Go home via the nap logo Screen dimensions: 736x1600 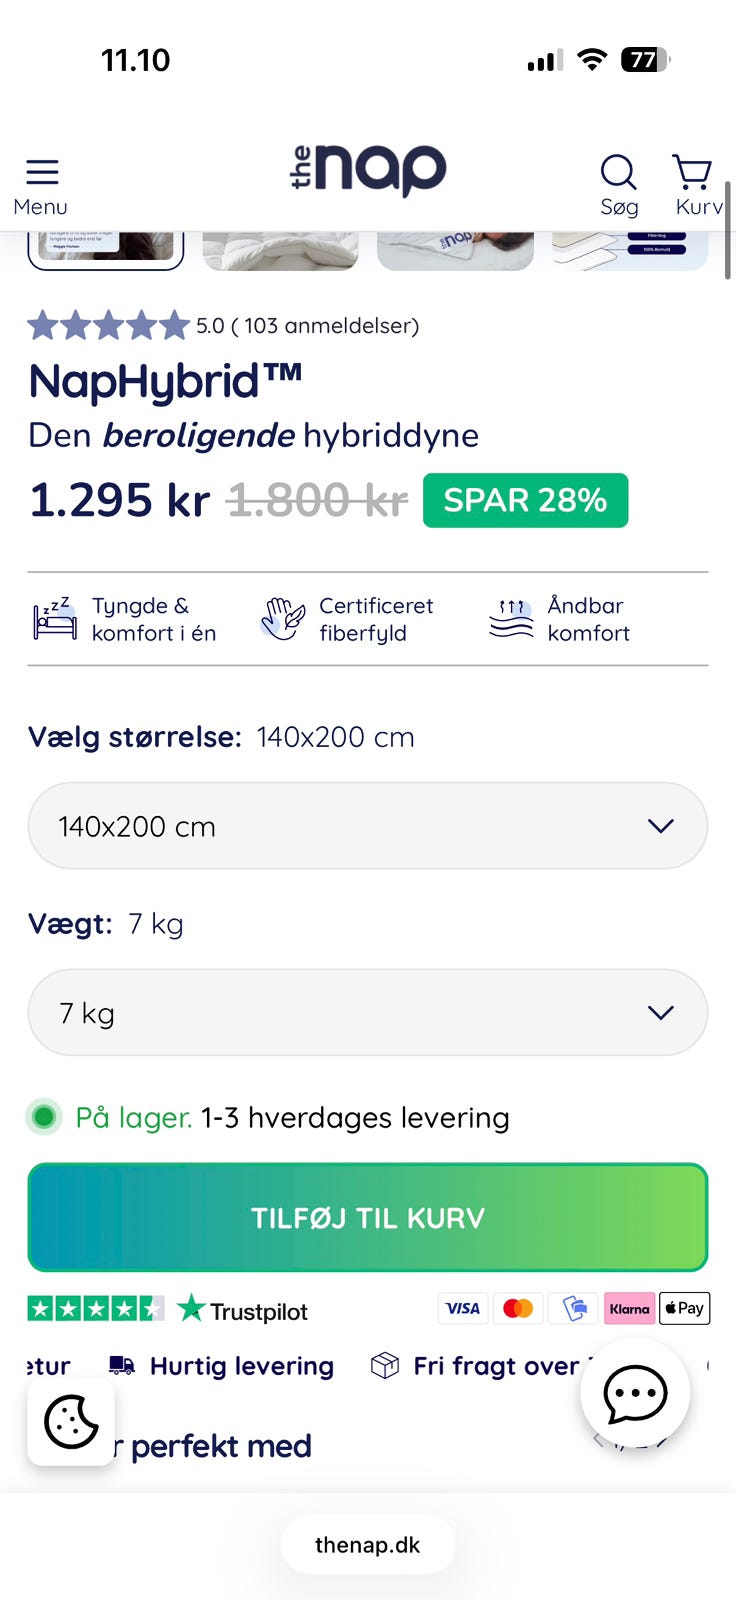[x=368, y=169]
